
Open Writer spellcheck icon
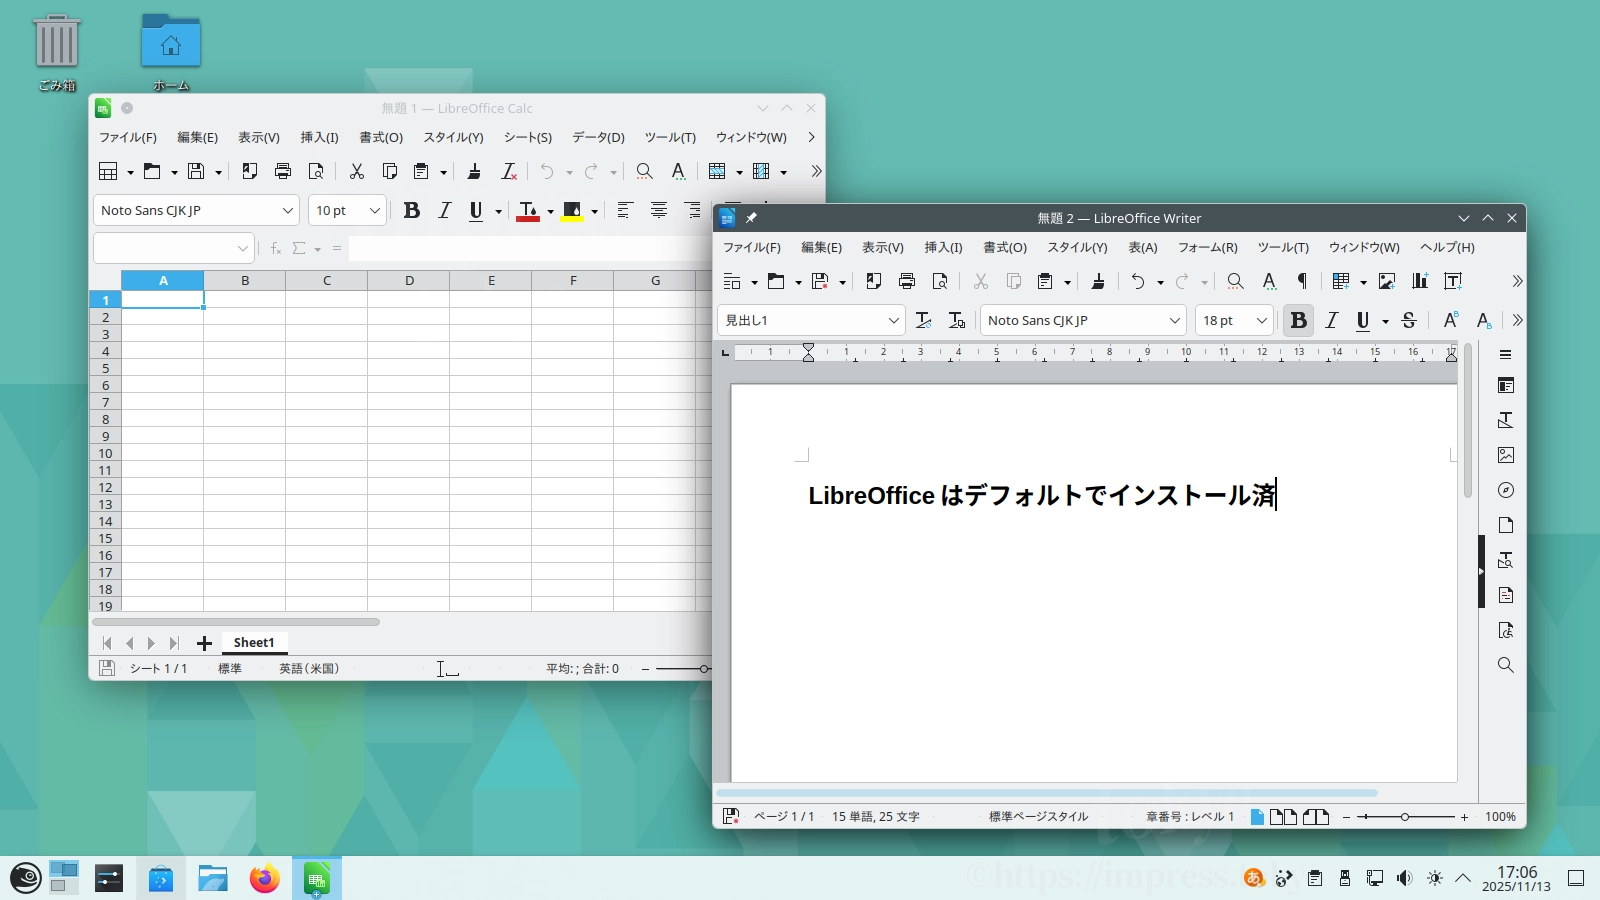tap(1269, 282)
